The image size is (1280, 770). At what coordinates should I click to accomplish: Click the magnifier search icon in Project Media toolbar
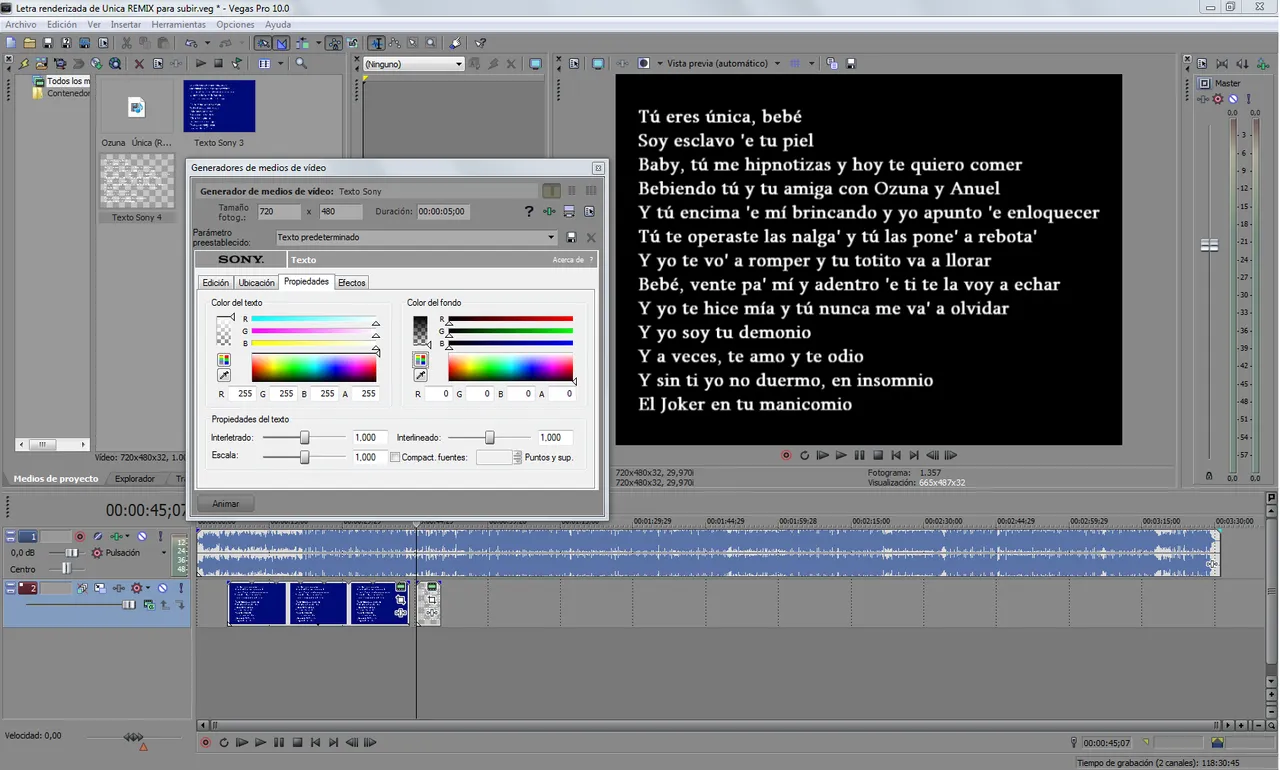tap(301, 64)
